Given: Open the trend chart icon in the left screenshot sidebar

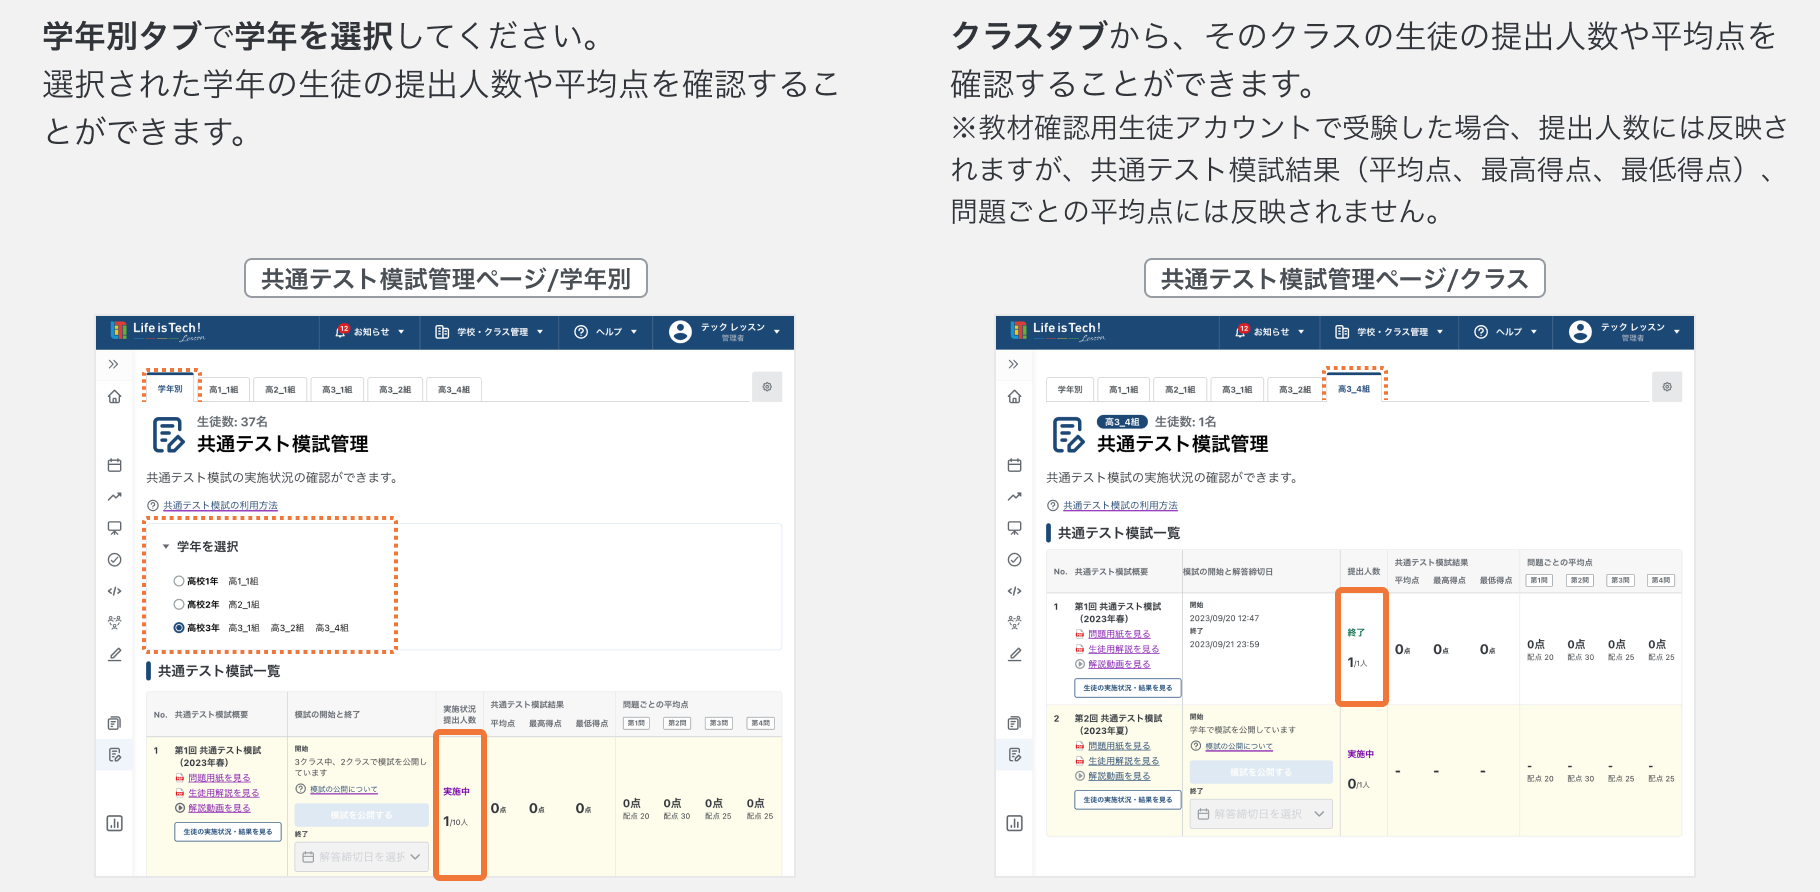Looking at the screenshot, I should [114, 496].
